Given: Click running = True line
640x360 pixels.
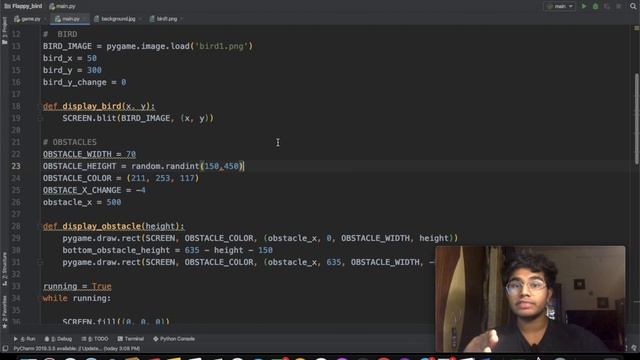Looking at the screenshot, I should coord(77,286).
